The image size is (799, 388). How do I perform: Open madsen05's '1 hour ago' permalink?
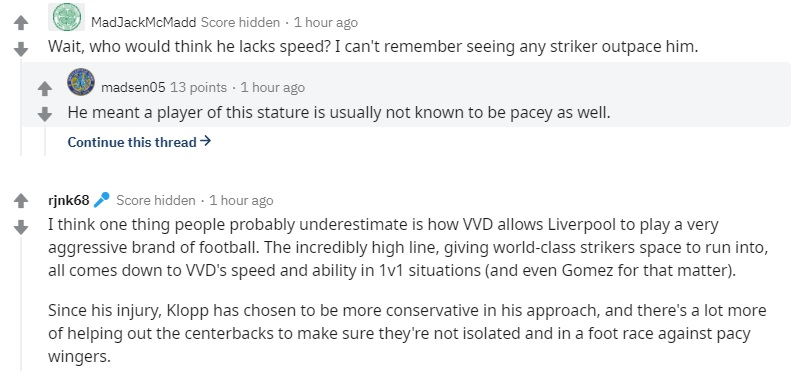point(273,88)
